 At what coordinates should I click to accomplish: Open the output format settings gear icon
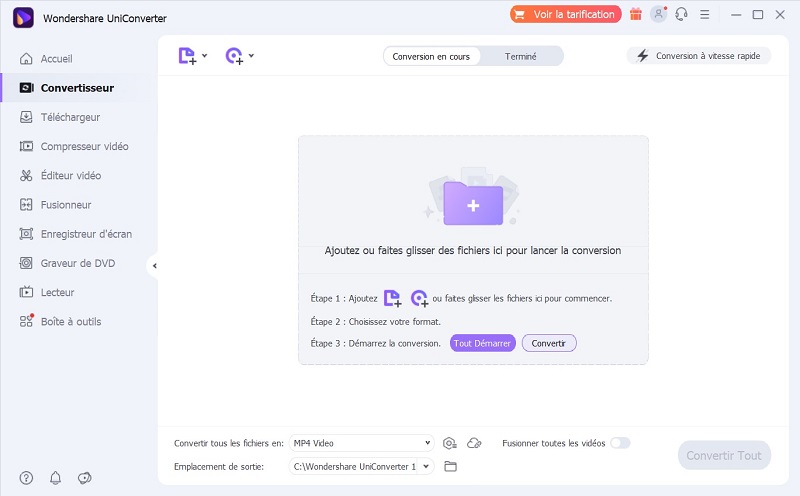click(449, 443)
